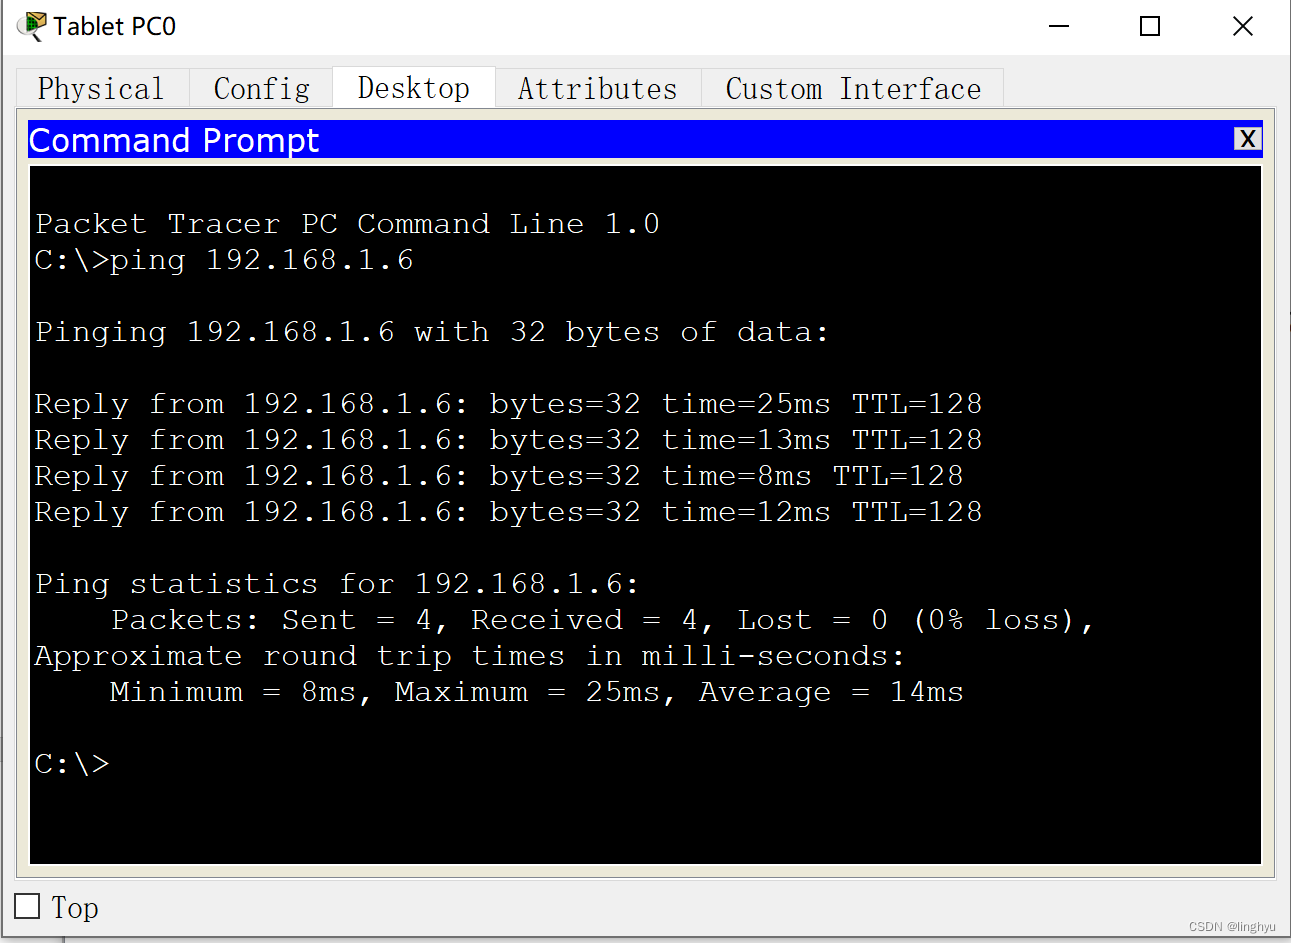Click the reply line with time=13ms
1291x943 pixels.
[x=508, y=440]
